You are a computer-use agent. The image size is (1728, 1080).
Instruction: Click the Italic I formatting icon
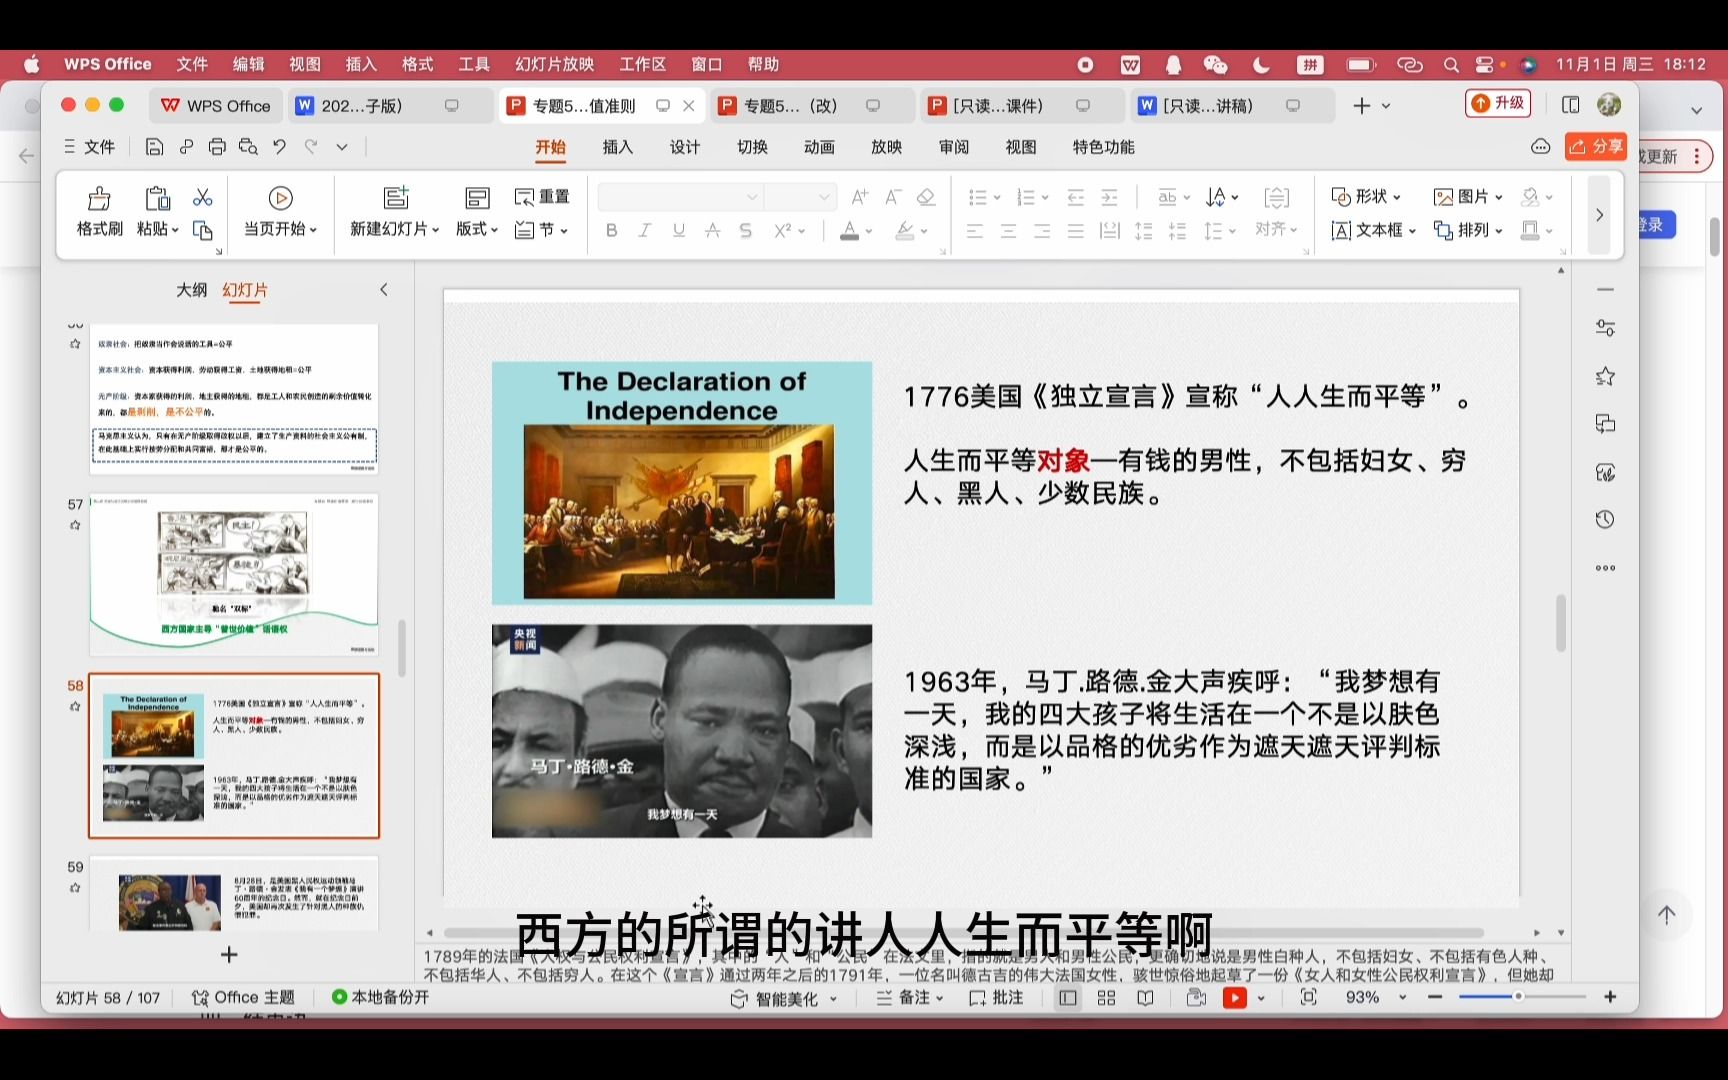(x=645, y=231)
